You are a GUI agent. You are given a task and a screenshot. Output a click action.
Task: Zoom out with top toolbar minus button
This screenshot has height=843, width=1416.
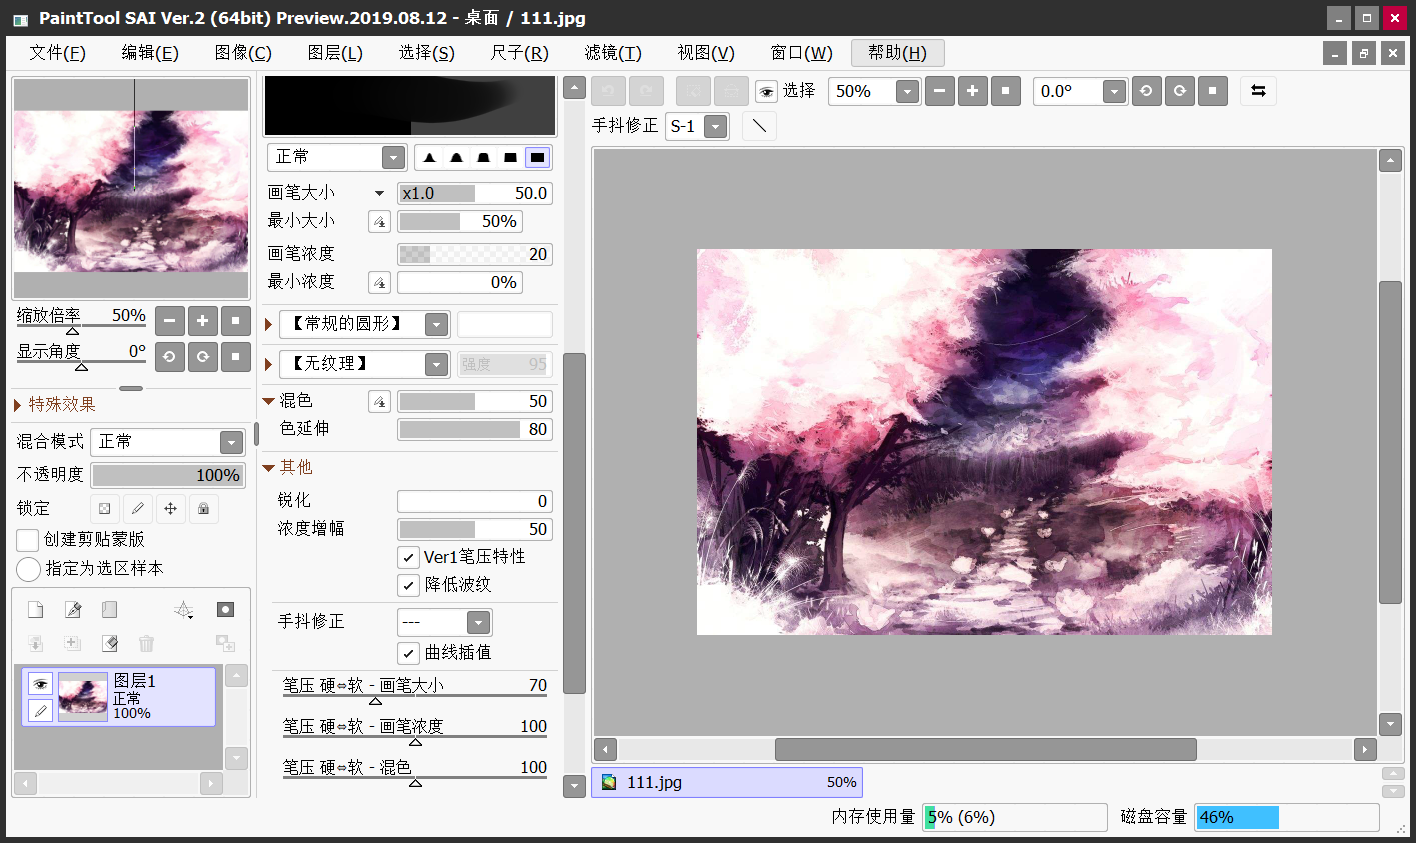pos(939,91)
